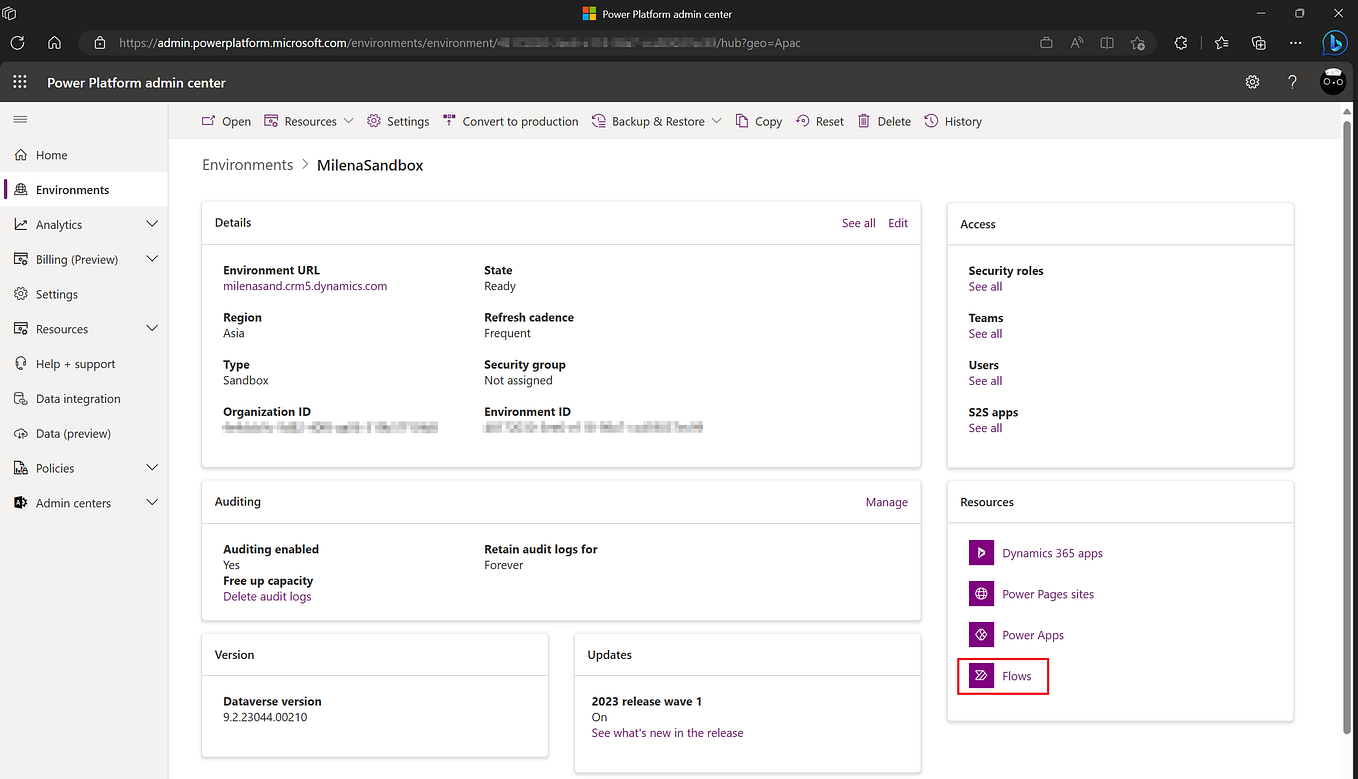The width and height of the screenshot is (1358, 779).
Task: Click the Delete audit logs link
Action: coord(267,597)
